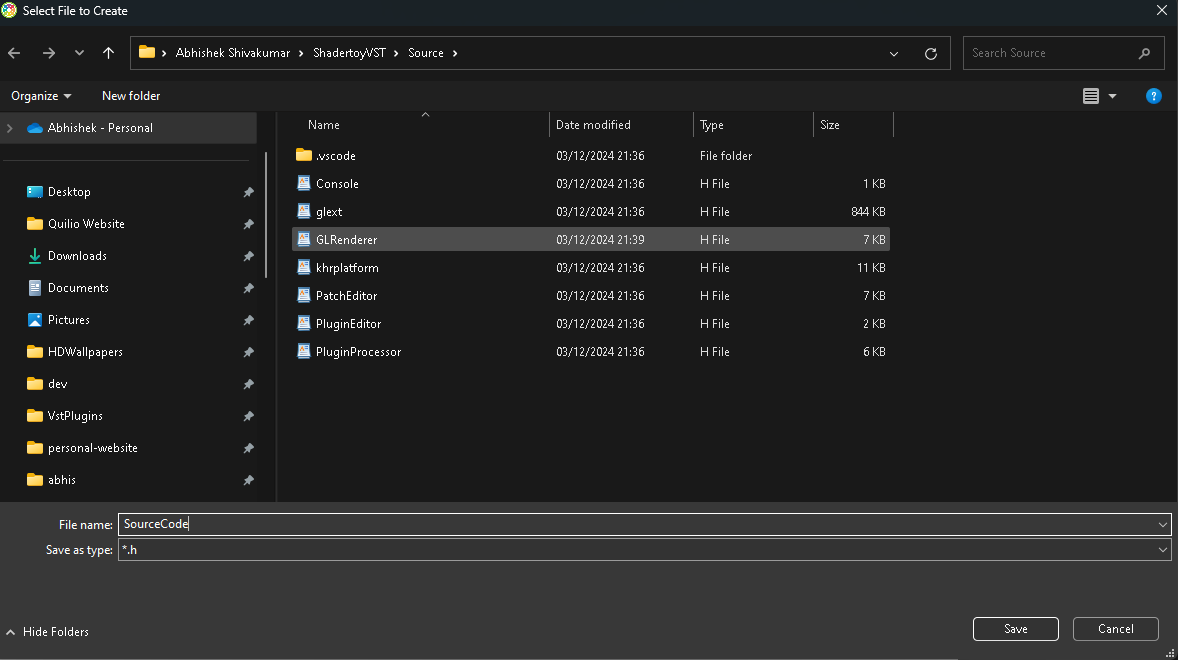Open Downloads in the sidebar
The height and width of the screenshot is (660, 1178).
coord(77,255)
